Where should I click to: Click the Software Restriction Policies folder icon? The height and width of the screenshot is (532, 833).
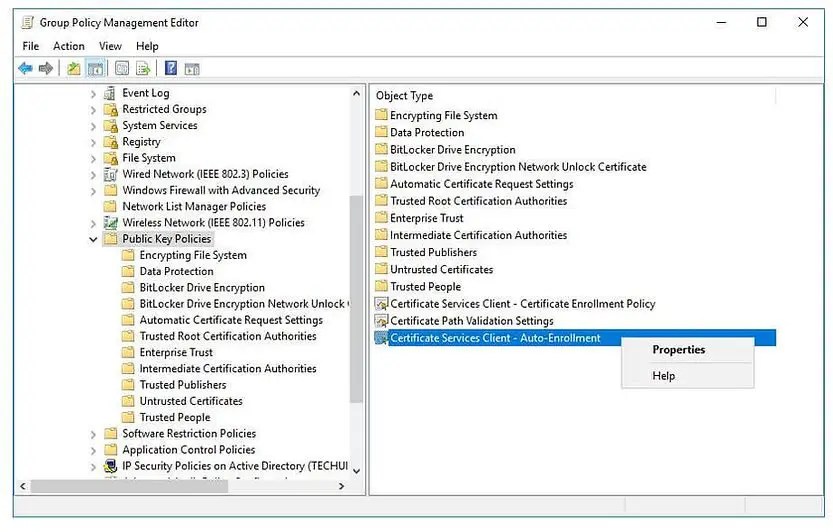[110, 434]
